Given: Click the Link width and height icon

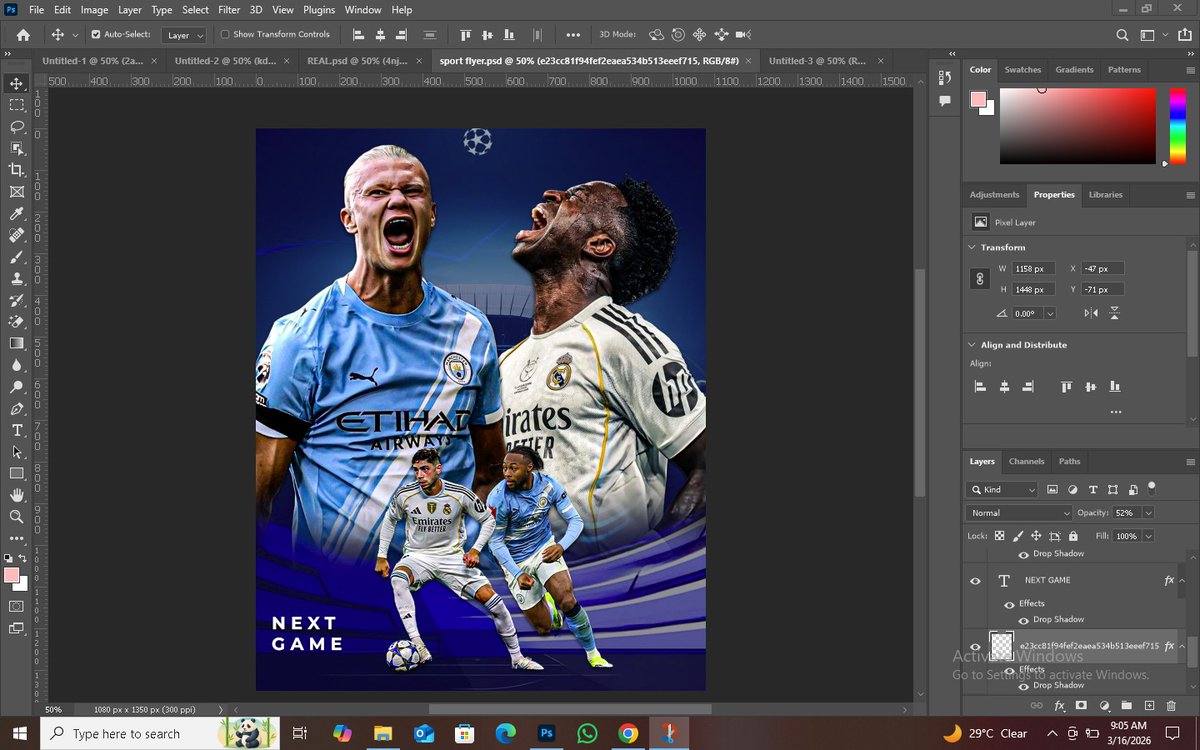Looking at the screenshot, I should coord(981,279).
